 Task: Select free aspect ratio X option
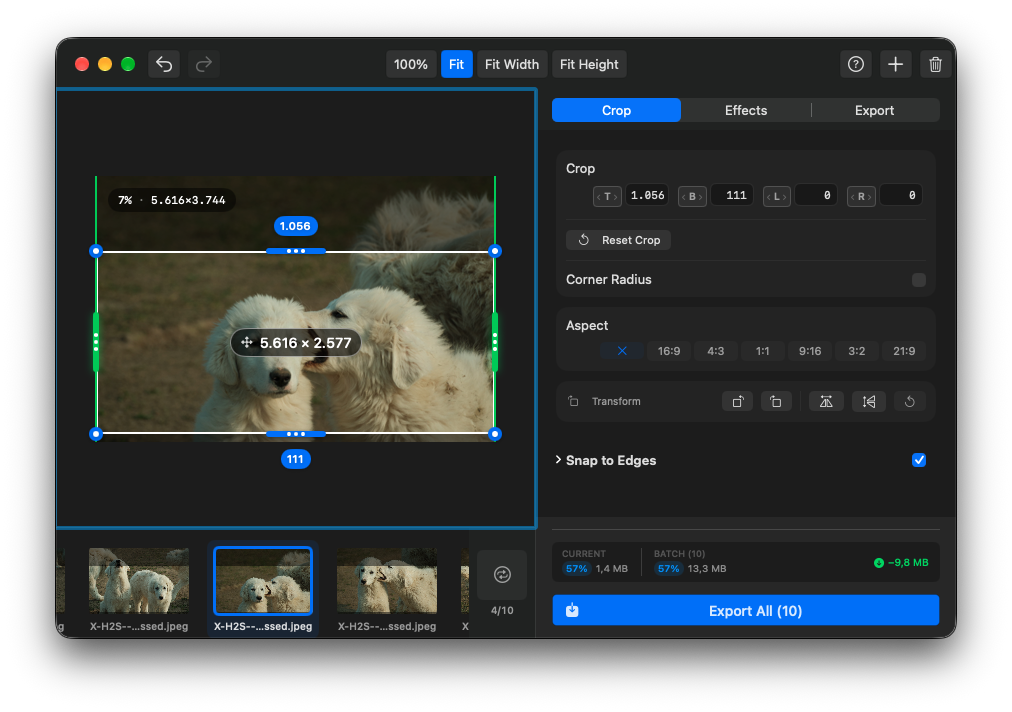pos(622,351)
